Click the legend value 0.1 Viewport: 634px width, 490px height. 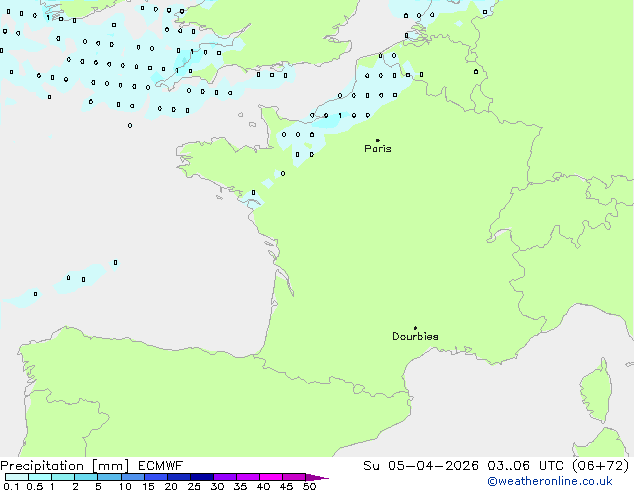point(11,486)
